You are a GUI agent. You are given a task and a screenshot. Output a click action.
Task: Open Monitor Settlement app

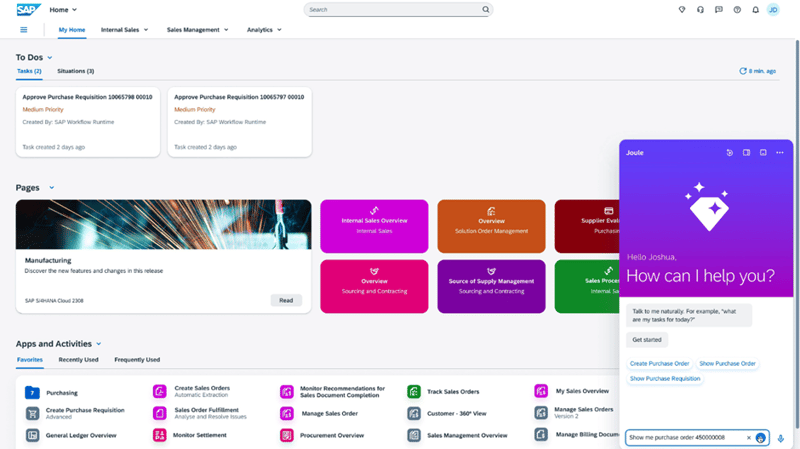tap(189, 435)
